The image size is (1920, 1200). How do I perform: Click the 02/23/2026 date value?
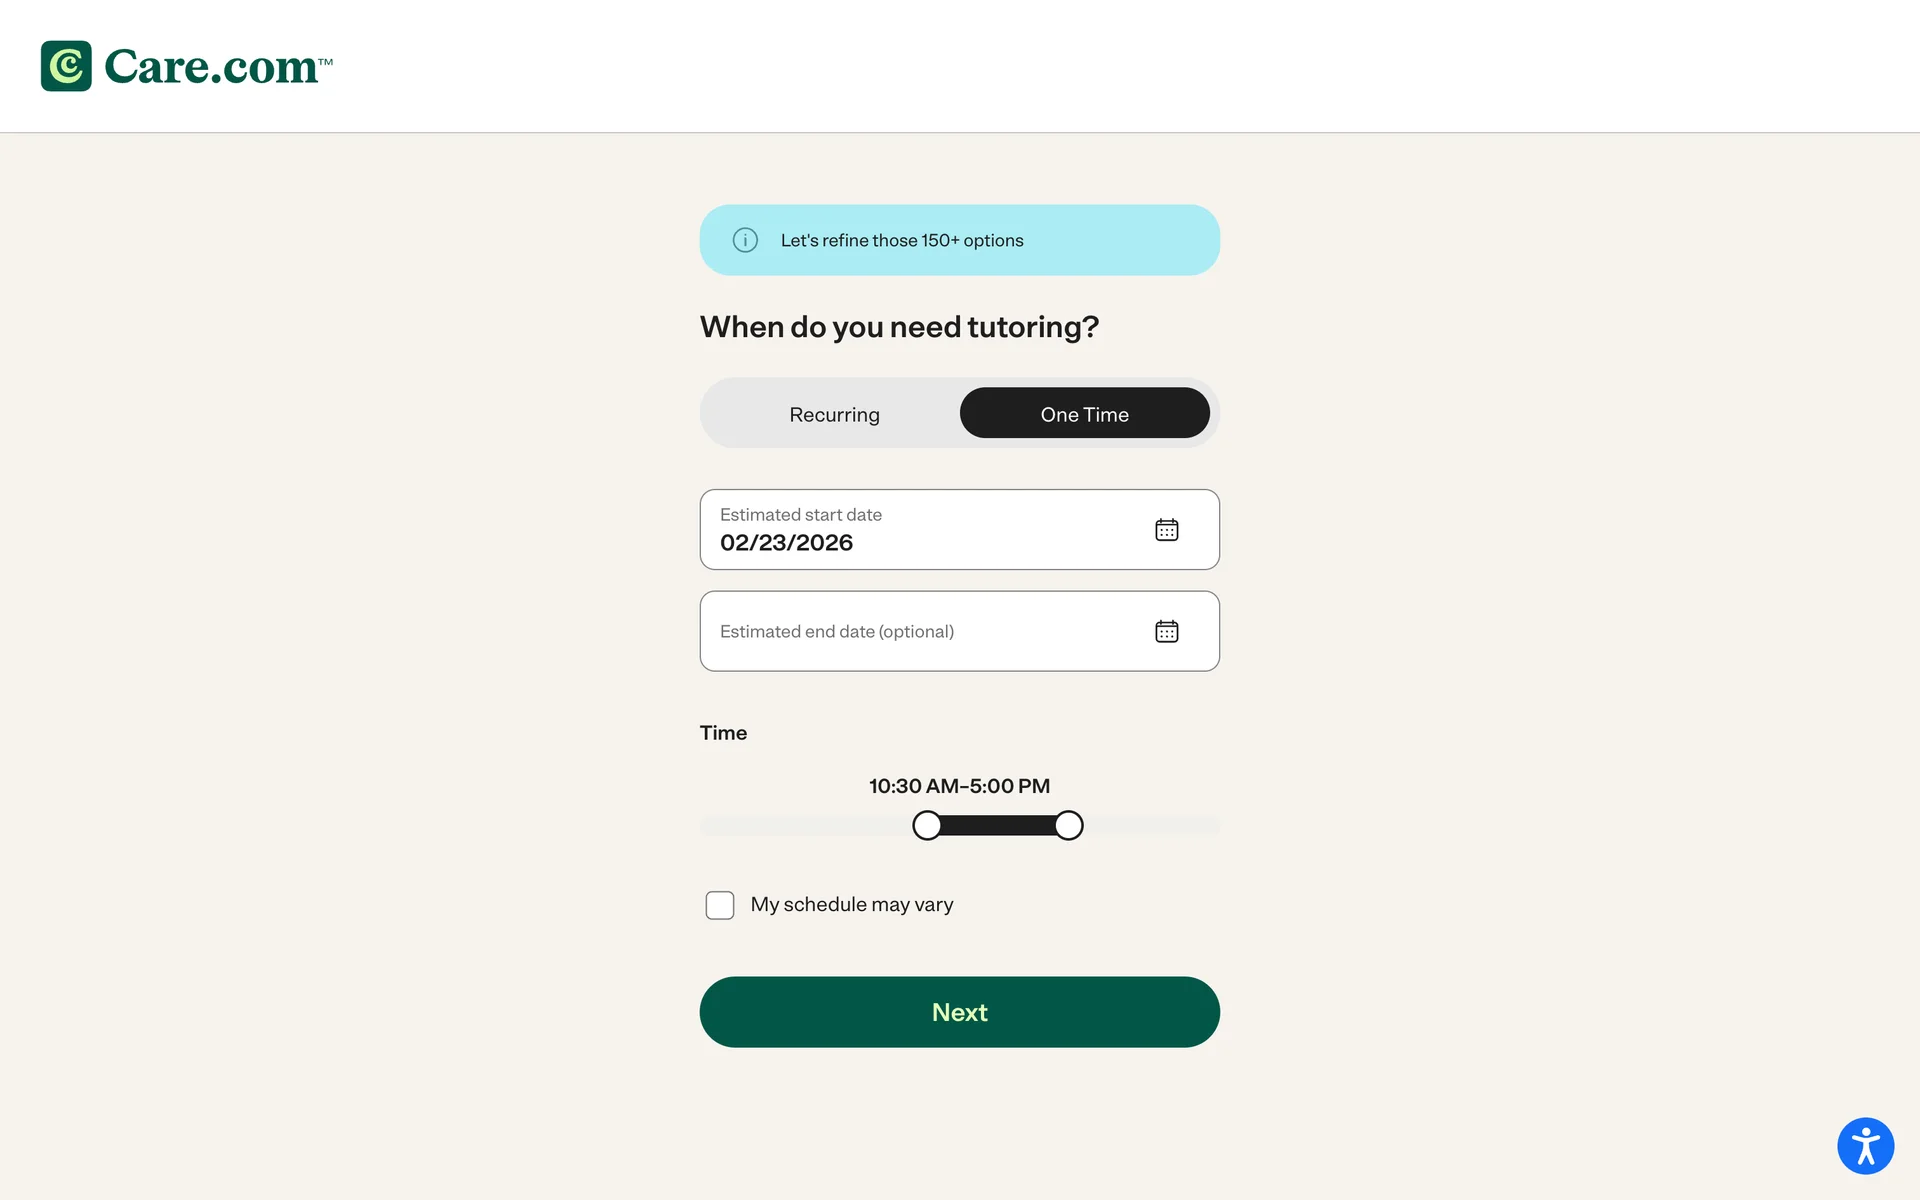(786, 543)
